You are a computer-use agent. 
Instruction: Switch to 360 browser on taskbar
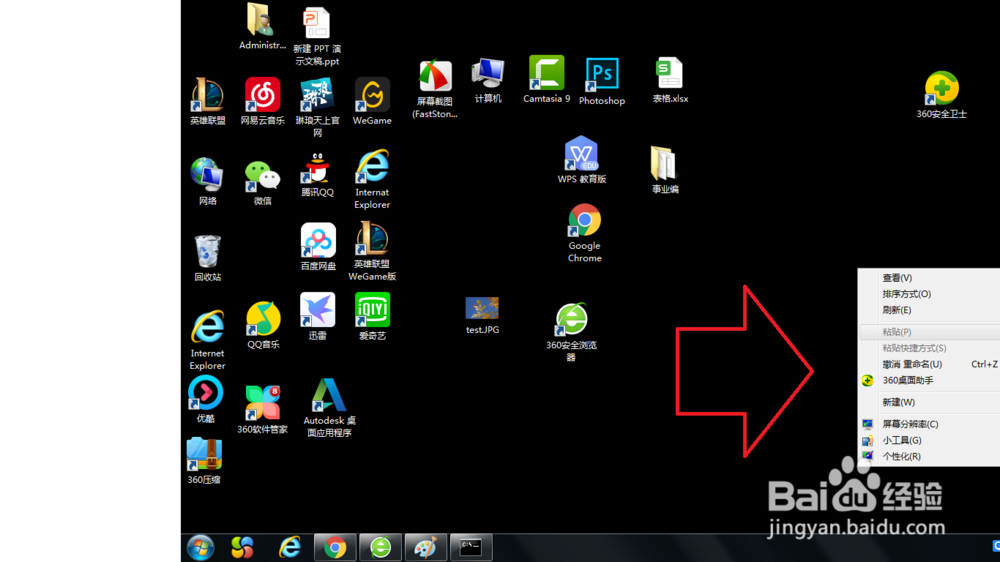pos(381,548)
